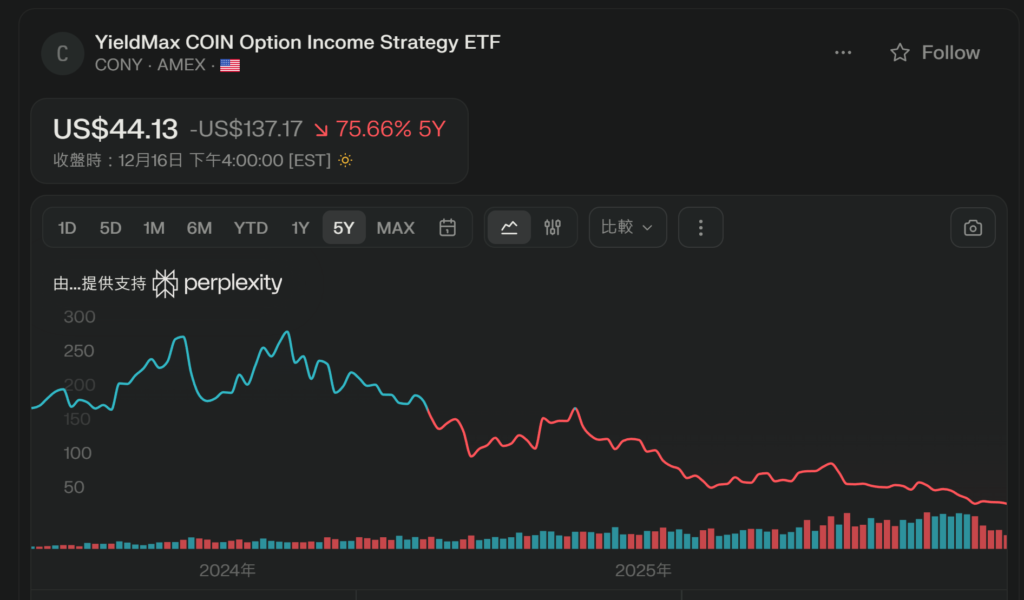Select the 1M time range
The height and width of the screenshot is (600, 1024).
click(154, 228)
